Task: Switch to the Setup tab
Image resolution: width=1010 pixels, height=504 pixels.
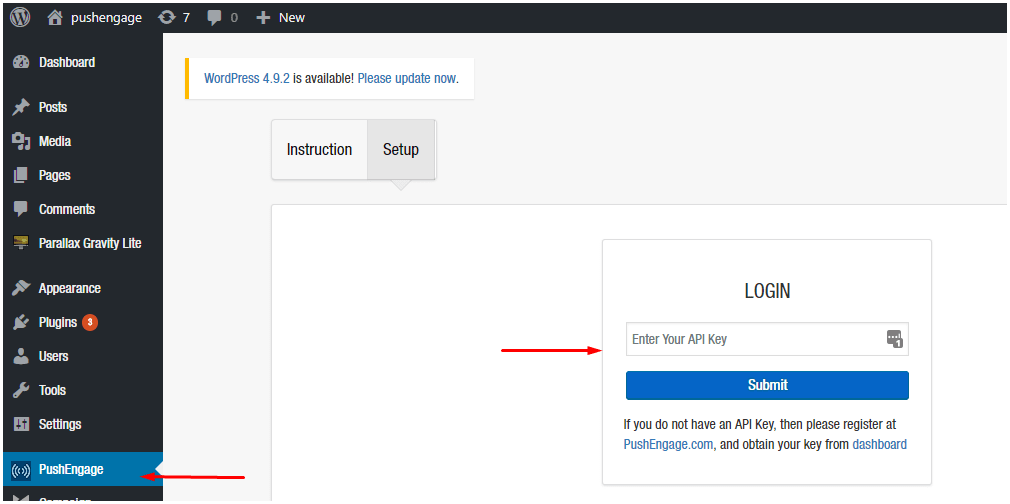Action: 401,150
